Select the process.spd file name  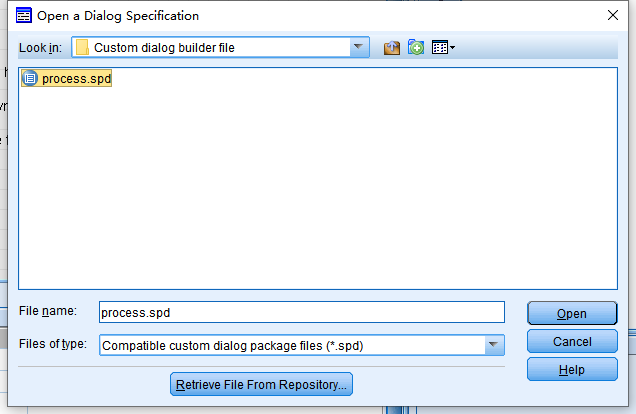tap(76, 79)
